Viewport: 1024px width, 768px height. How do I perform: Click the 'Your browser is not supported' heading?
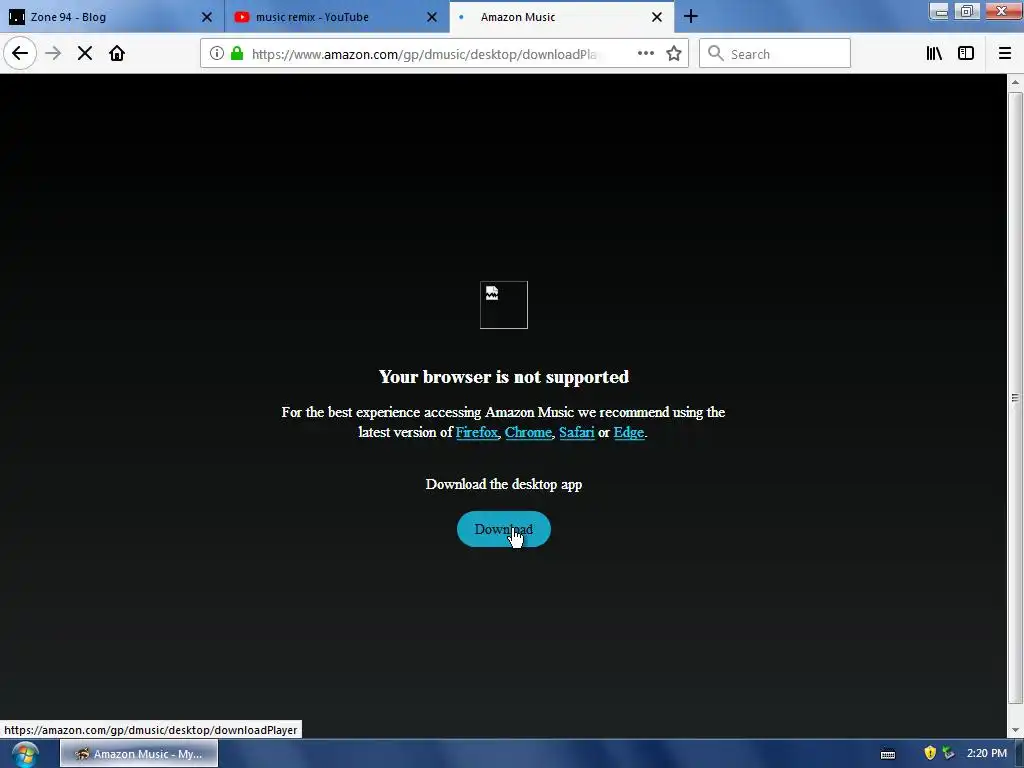click(x=504, y=377)
